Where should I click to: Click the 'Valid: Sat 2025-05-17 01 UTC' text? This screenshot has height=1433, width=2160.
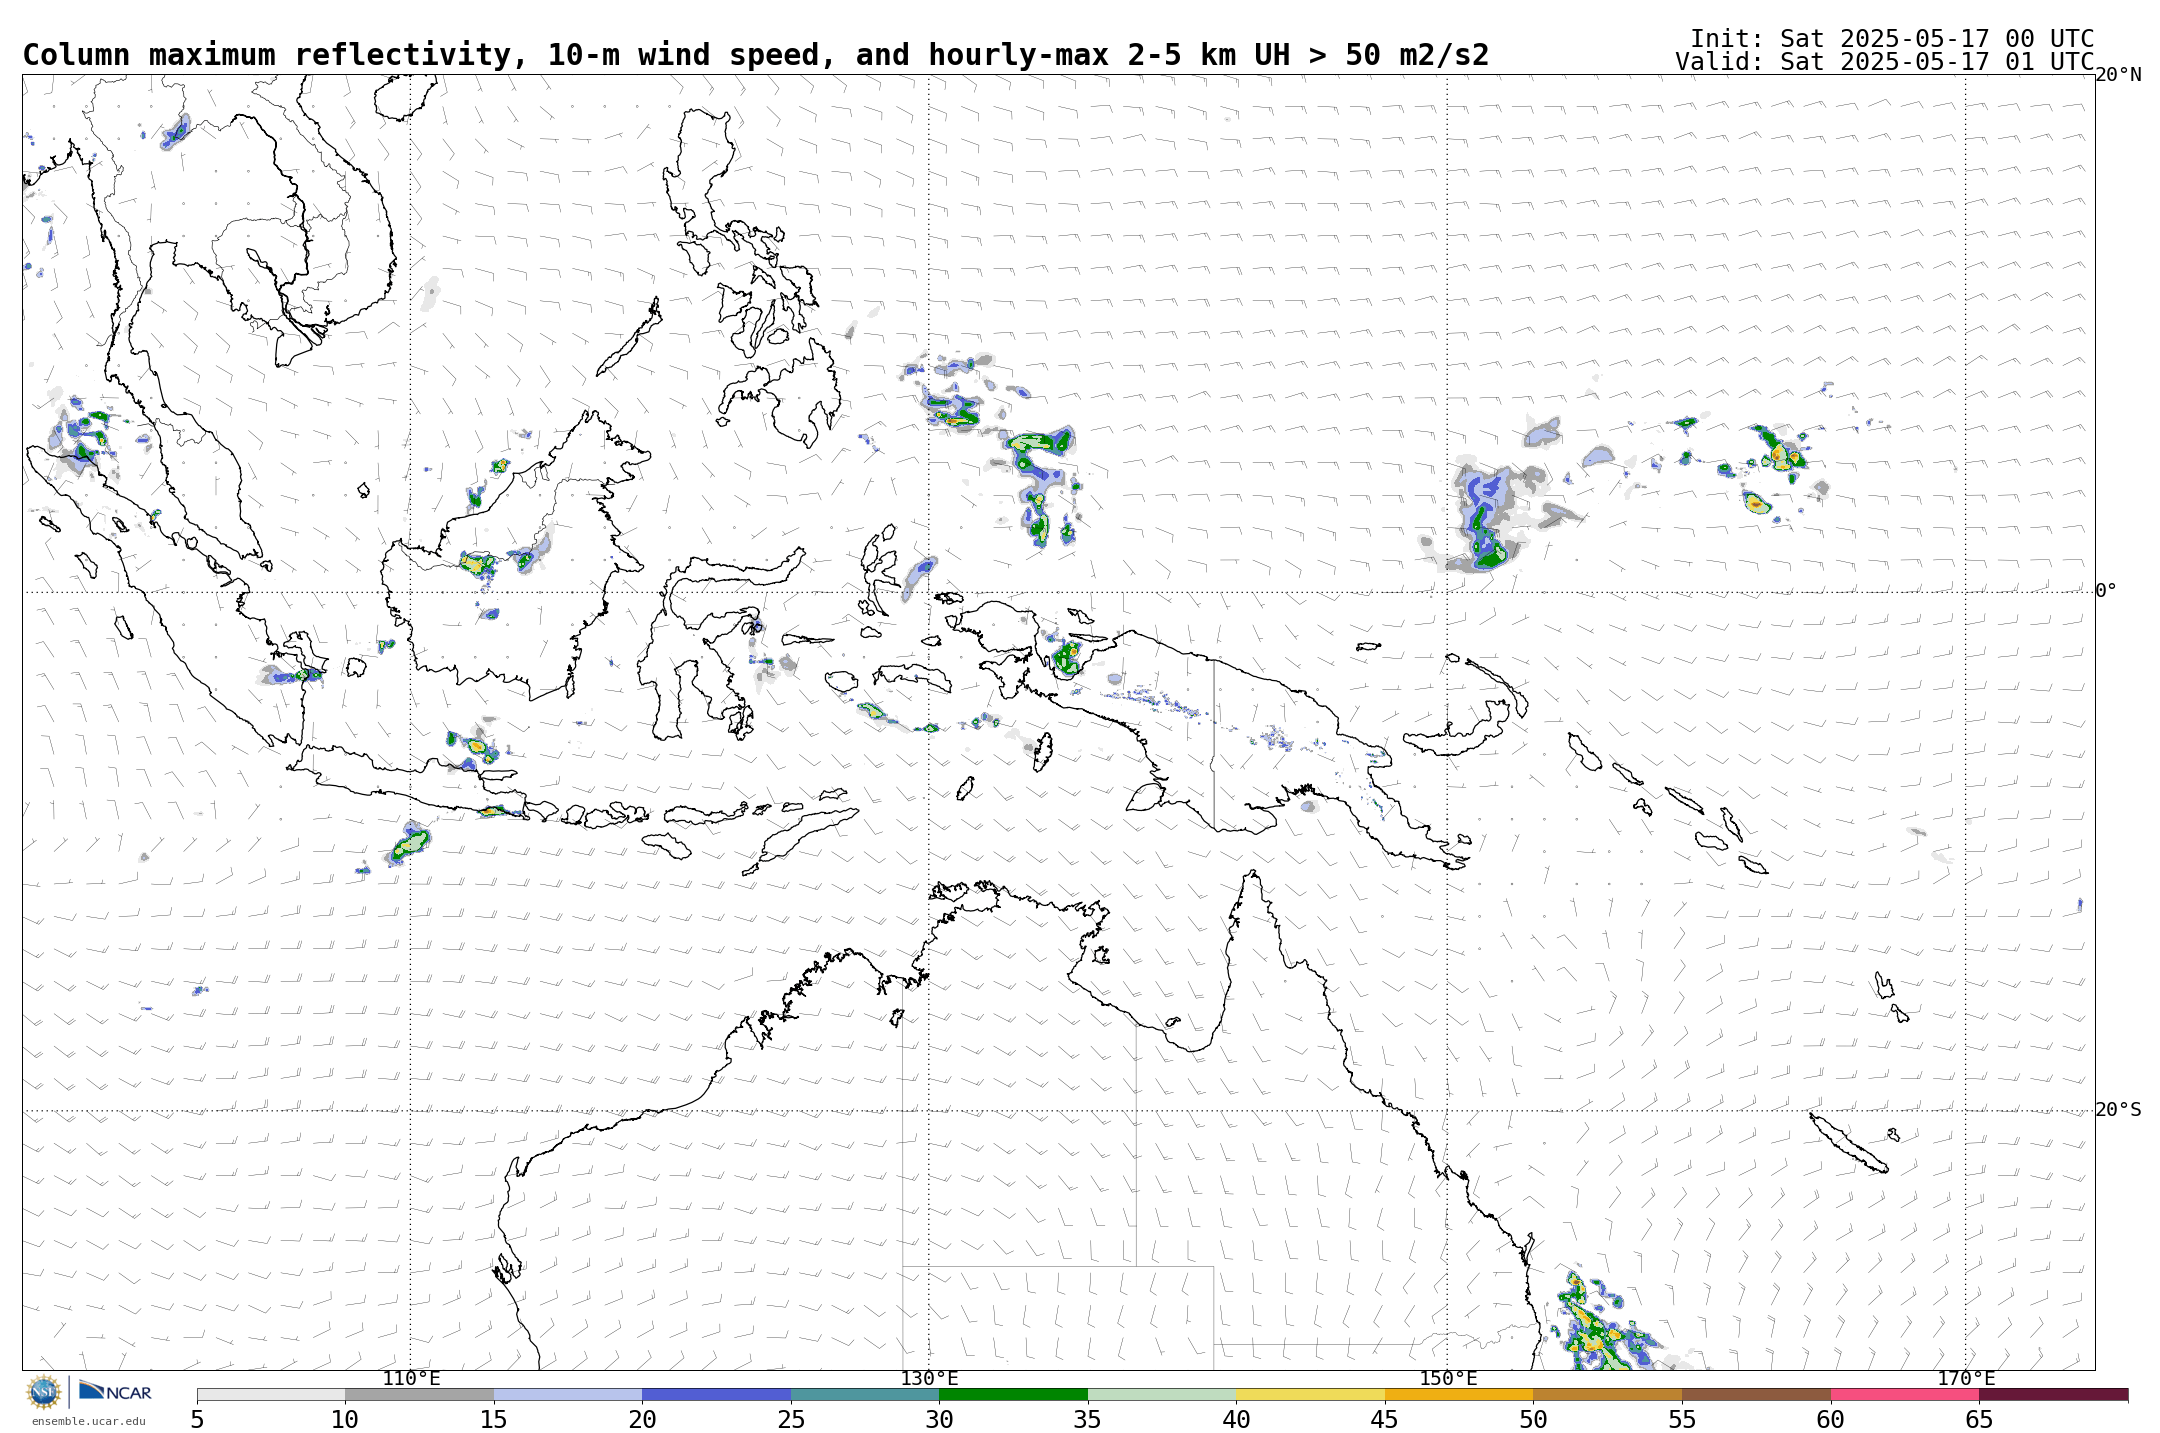pos(1884,62)
